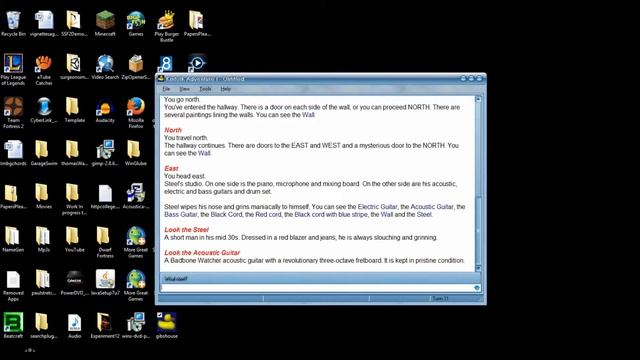This screenshot has height=360, width=640.
Task: Click the game window title bar icon
Action: [161, 78]
